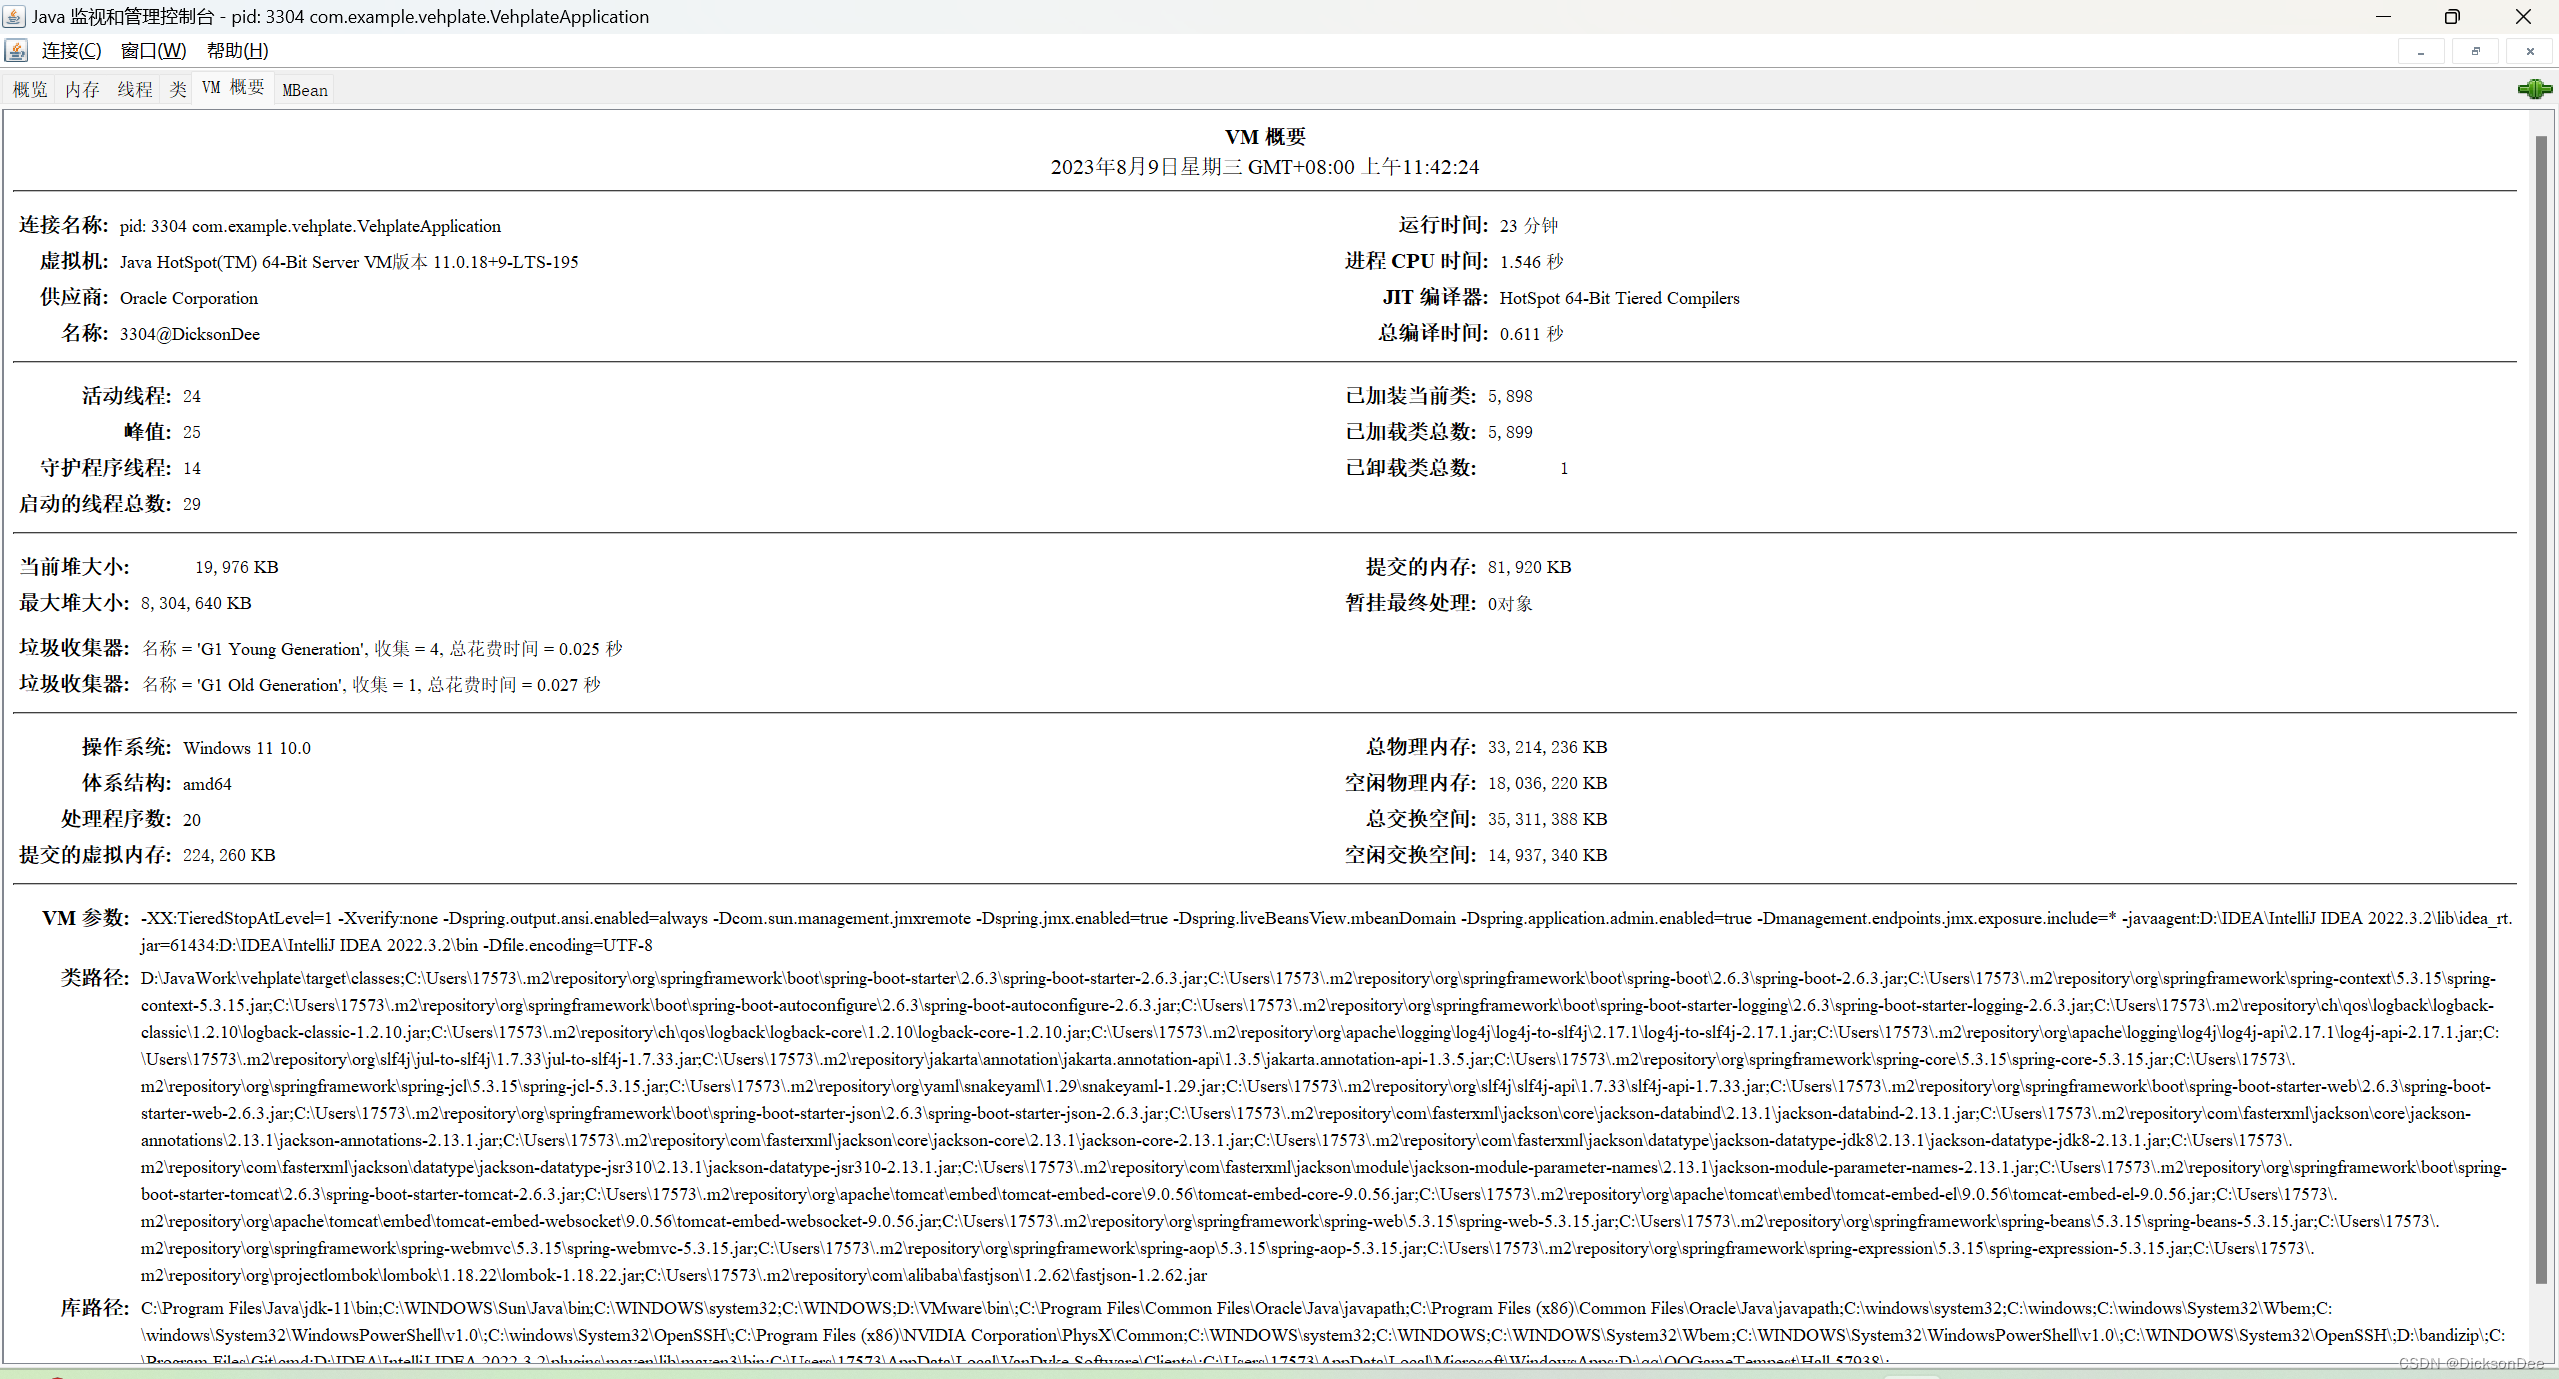Screen dimensions: 2559x1379
Task: Close the inner connection window
Action: click(2530, 51)
